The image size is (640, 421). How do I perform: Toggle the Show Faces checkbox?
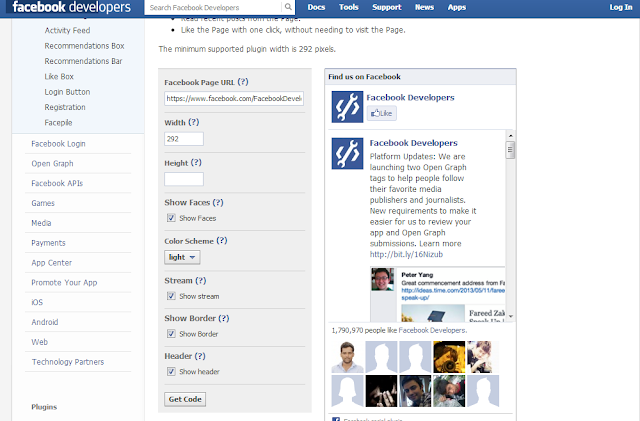[x=171, y=218]
